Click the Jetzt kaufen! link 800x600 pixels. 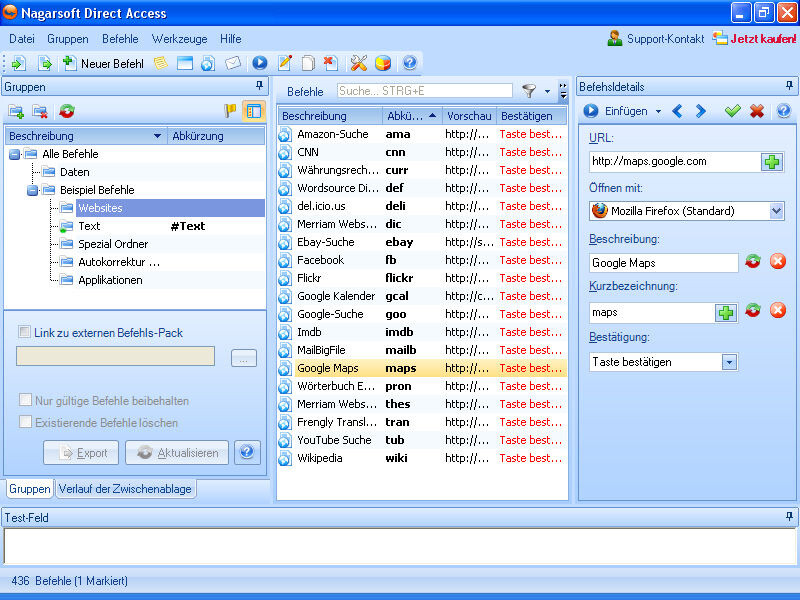[755, 39]
